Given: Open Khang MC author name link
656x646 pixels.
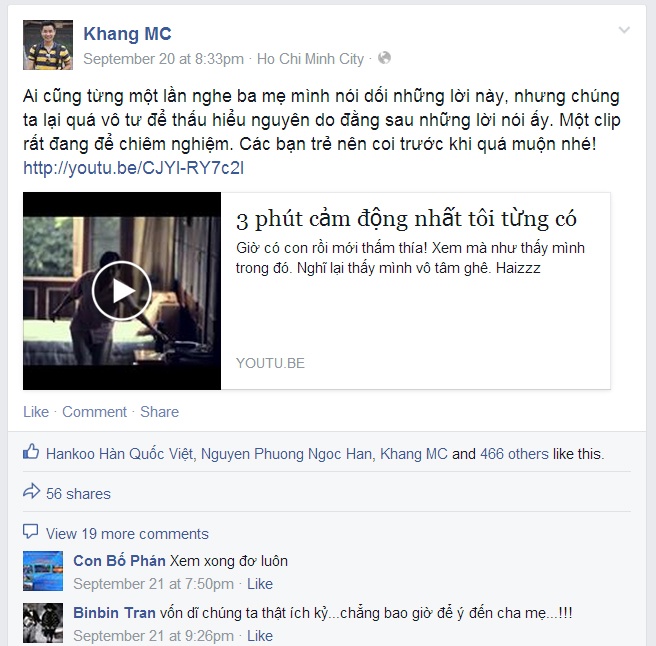Looking at the screenshot, I should point(127,34).
